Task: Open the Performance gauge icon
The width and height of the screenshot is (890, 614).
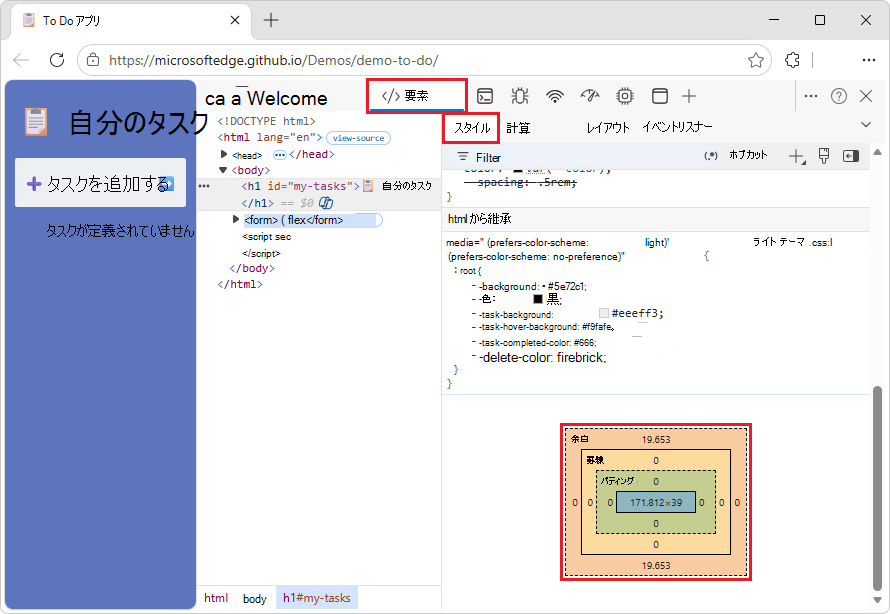Action: (x=590, y=96)
